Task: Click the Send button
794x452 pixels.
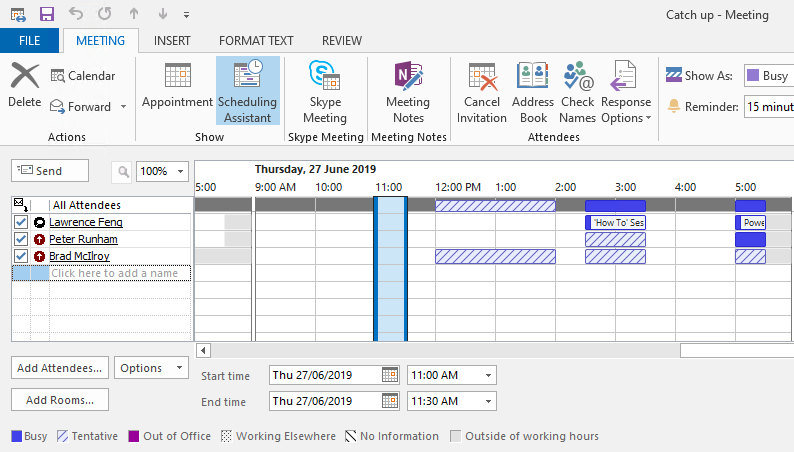Action: (x=50, y=171)
